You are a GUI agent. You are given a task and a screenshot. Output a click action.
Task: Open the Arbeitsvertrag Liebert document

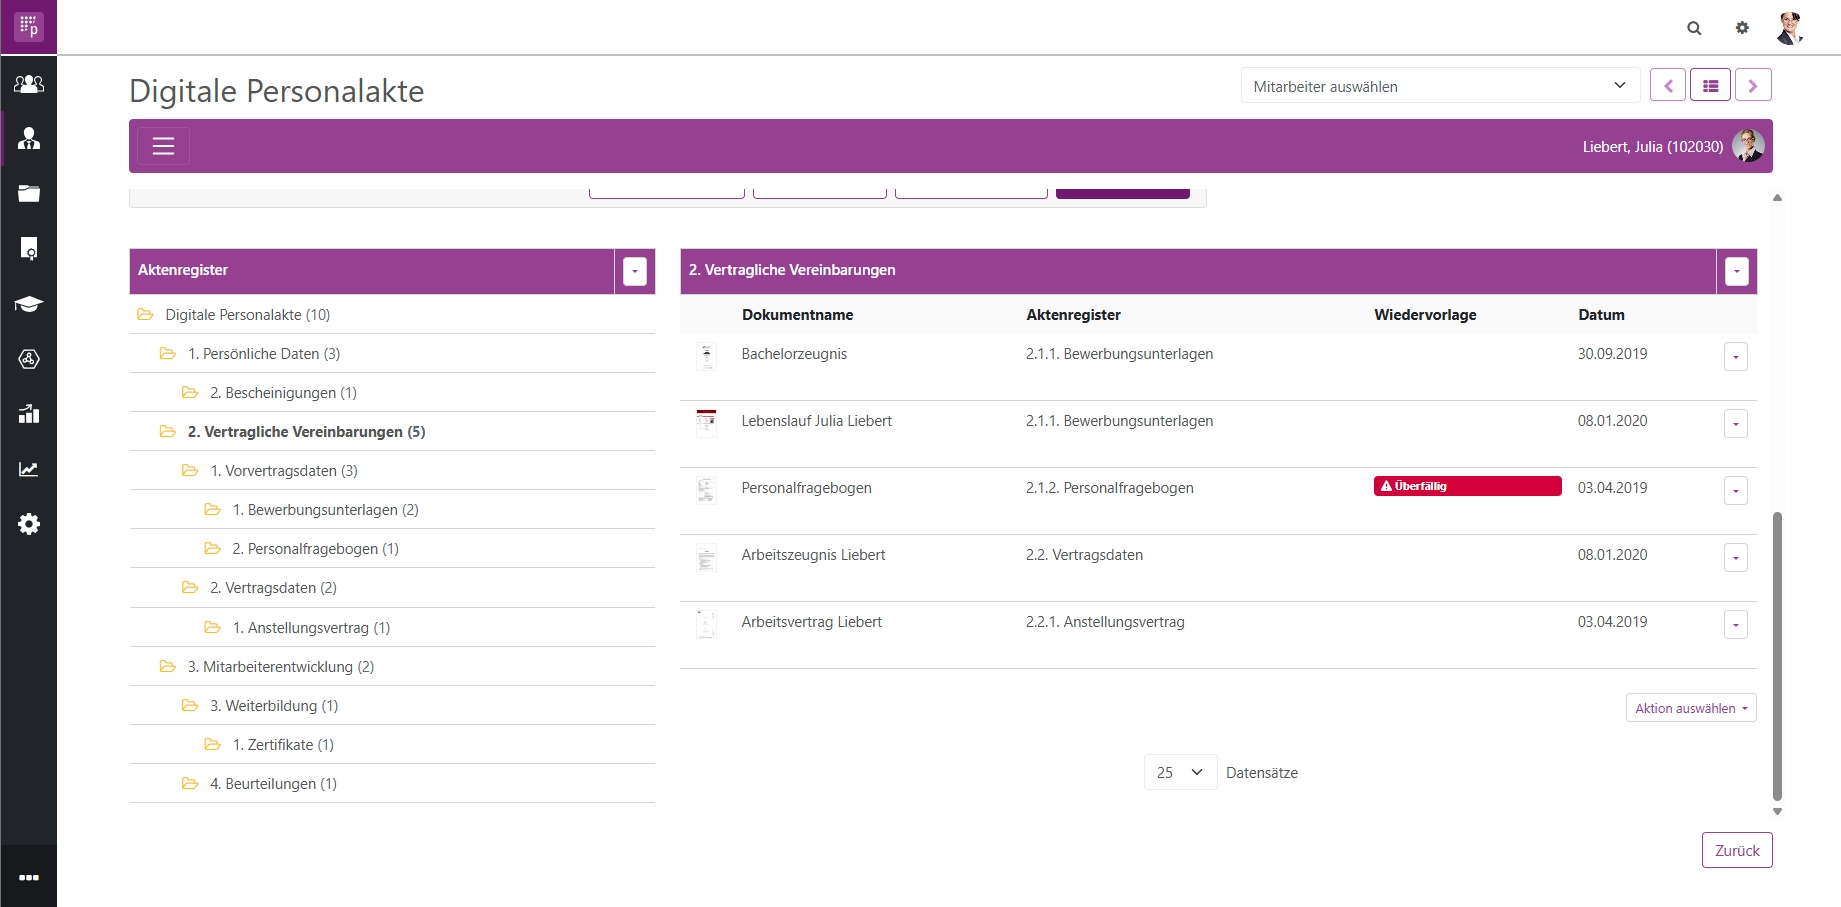811,622
